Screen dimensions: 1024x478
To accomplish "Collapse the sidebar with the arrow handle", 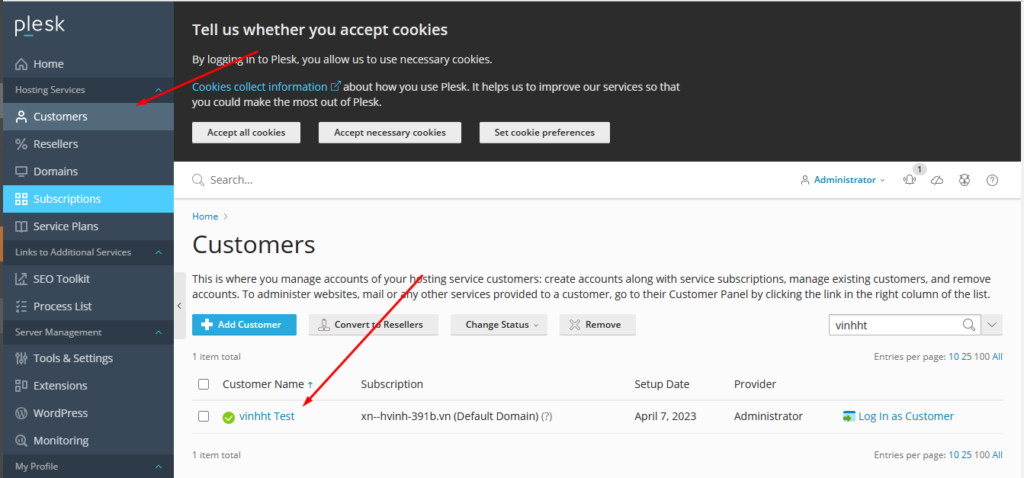I will pos(178,305).
